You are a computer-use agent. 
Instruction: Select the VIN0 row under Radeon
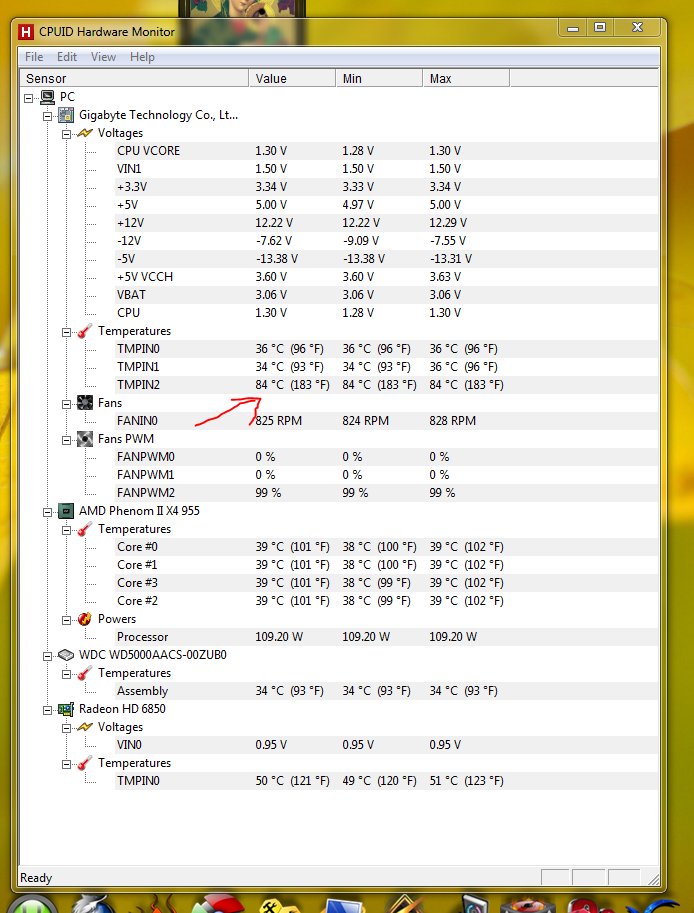[x=387, y=745]
